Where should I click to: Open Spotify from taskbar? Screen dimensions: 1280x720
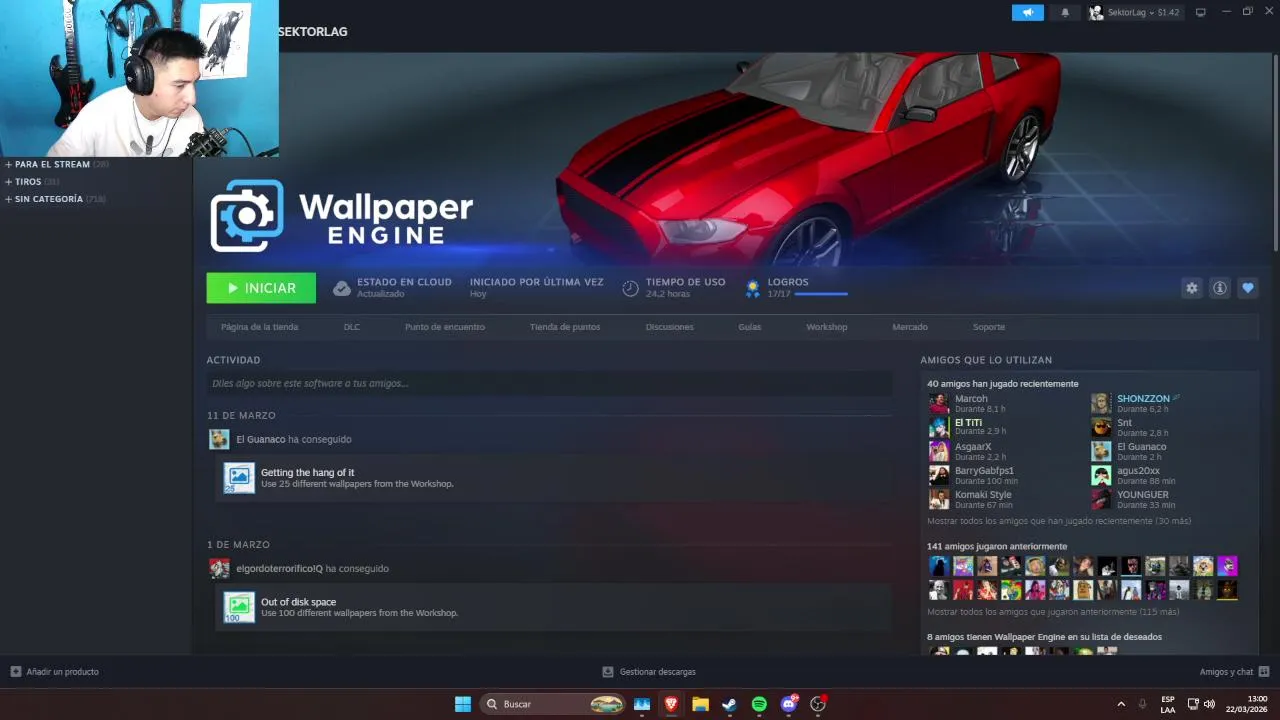tap(759, 704)
